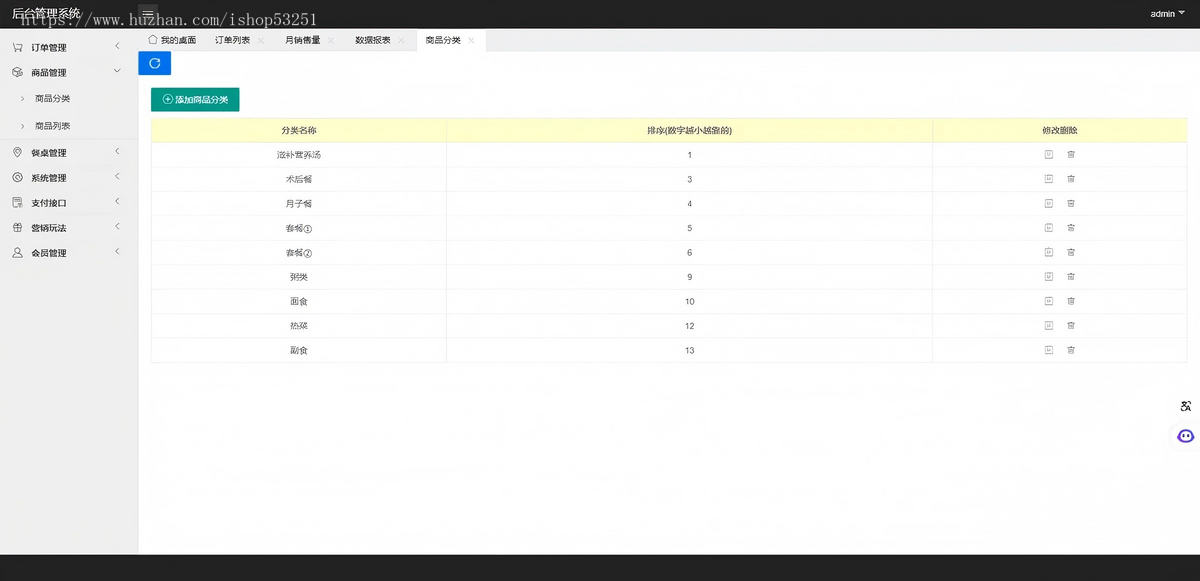
Task: Collapse the 商品管理 menu chevron
Action: point(117,71)
